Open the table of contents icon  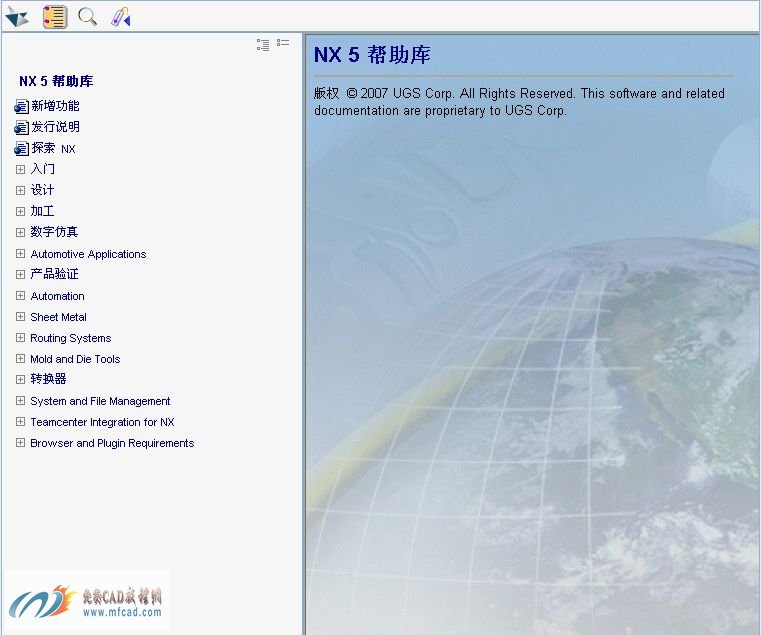[x=55, y=17]
